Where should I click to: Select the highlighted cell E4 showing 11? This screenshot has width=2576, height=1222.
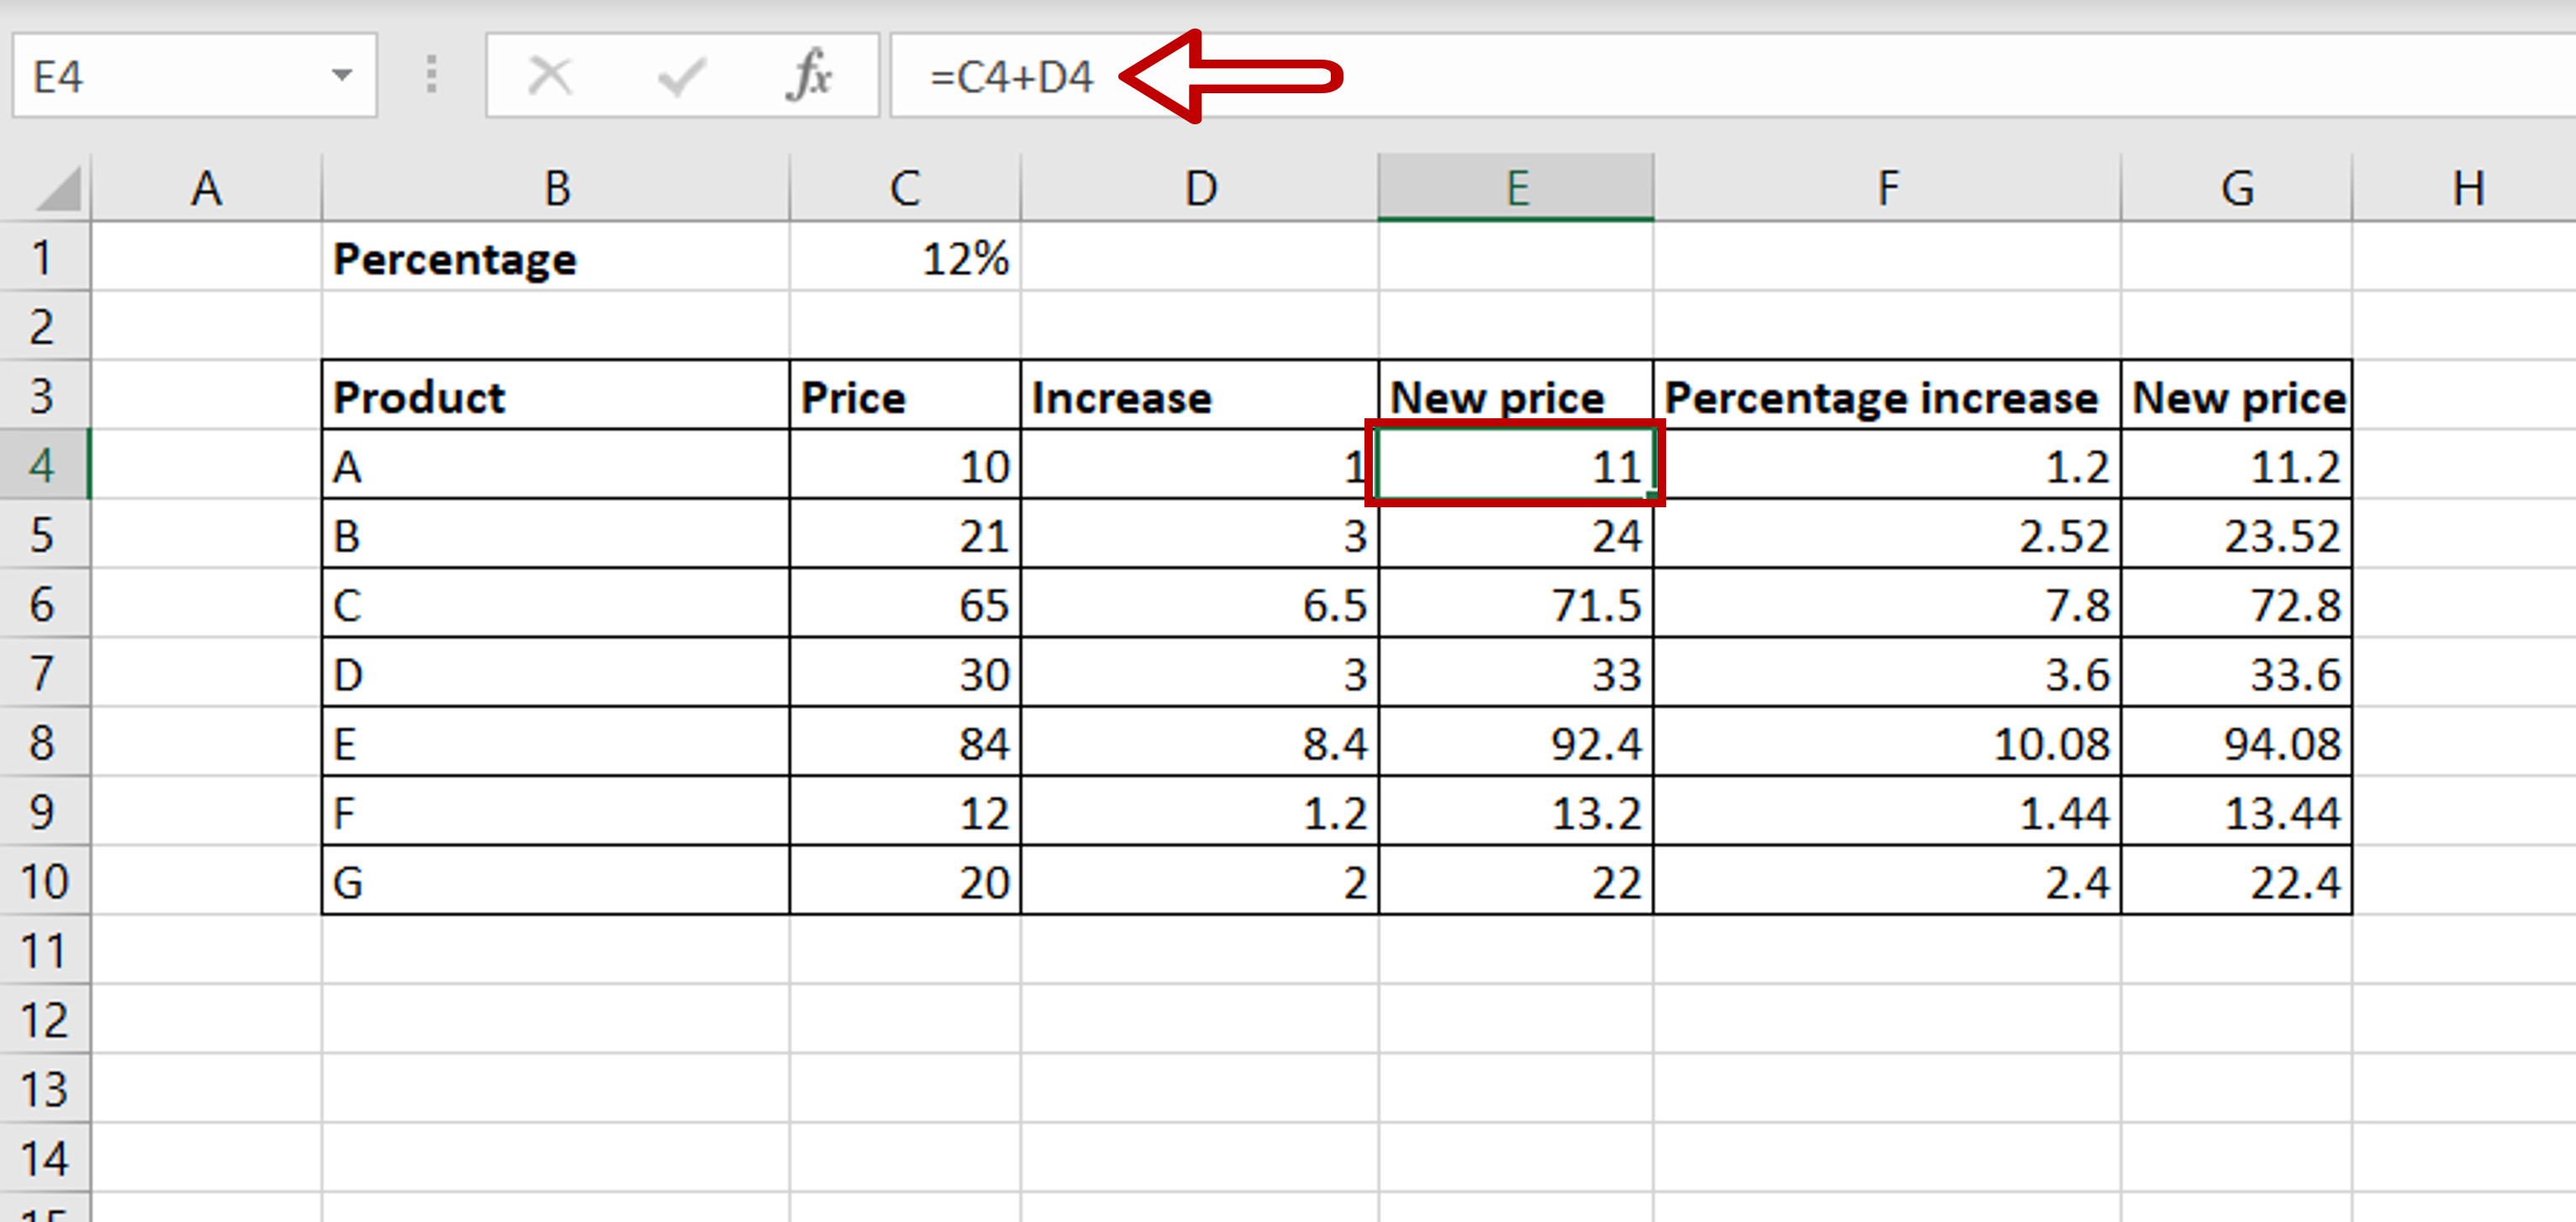pos(1515,466)
